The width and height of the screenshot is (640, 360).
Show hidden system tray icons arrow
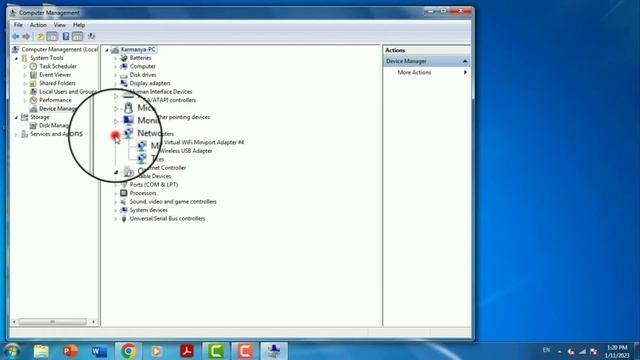coord(559,351)
